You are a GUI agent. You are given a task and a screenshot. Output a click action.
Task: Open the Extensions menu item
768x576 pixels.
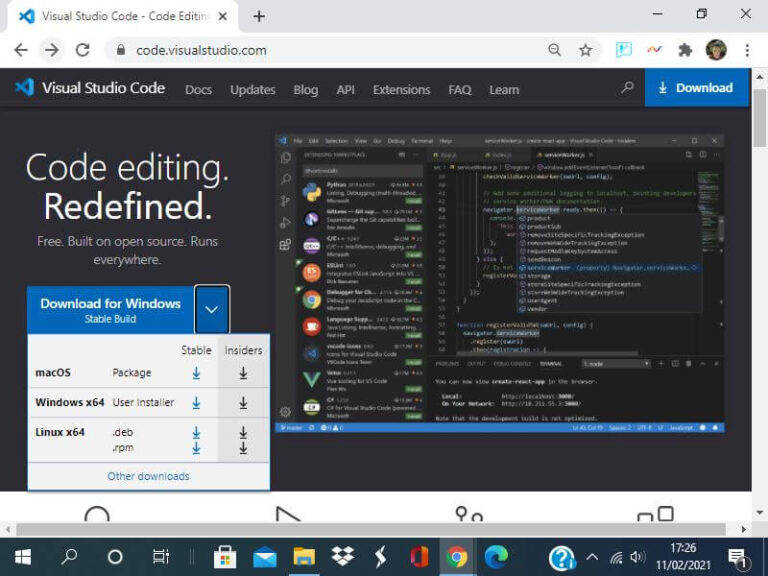click(401, 90)
